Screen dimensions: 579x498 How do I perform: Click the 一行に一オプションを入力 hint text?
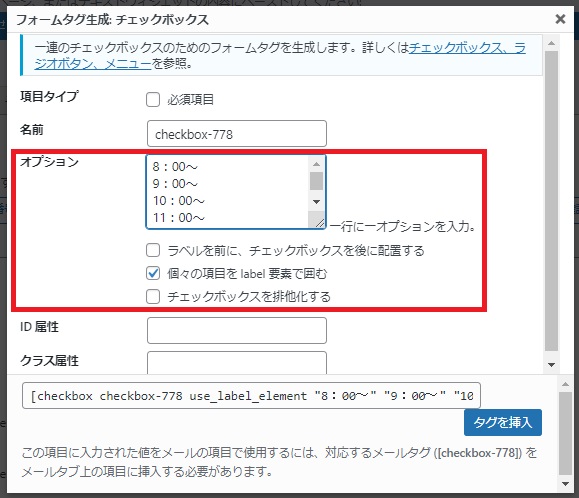tap(402, 226)
